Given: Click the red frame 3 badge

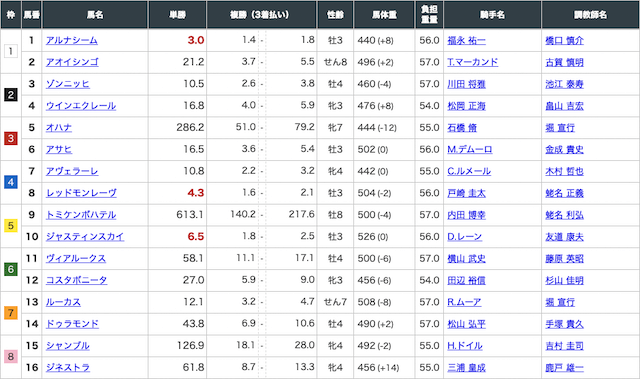Looking at the screenshot, I should 11,139.
